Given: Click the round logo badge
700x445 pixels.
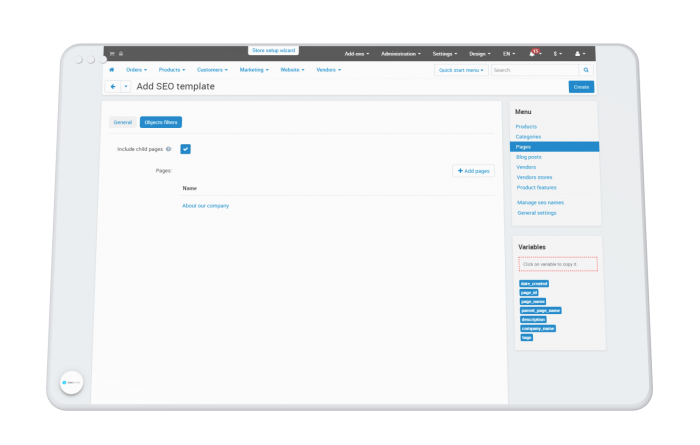Looking at the screenshot, I should pyautogui.click(x=71, y=383).
